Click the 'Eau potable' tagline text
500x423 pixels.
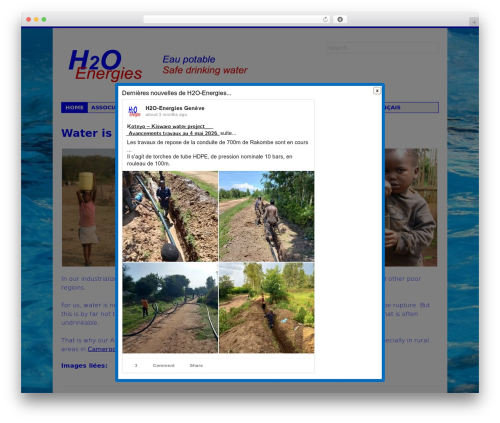189,60
